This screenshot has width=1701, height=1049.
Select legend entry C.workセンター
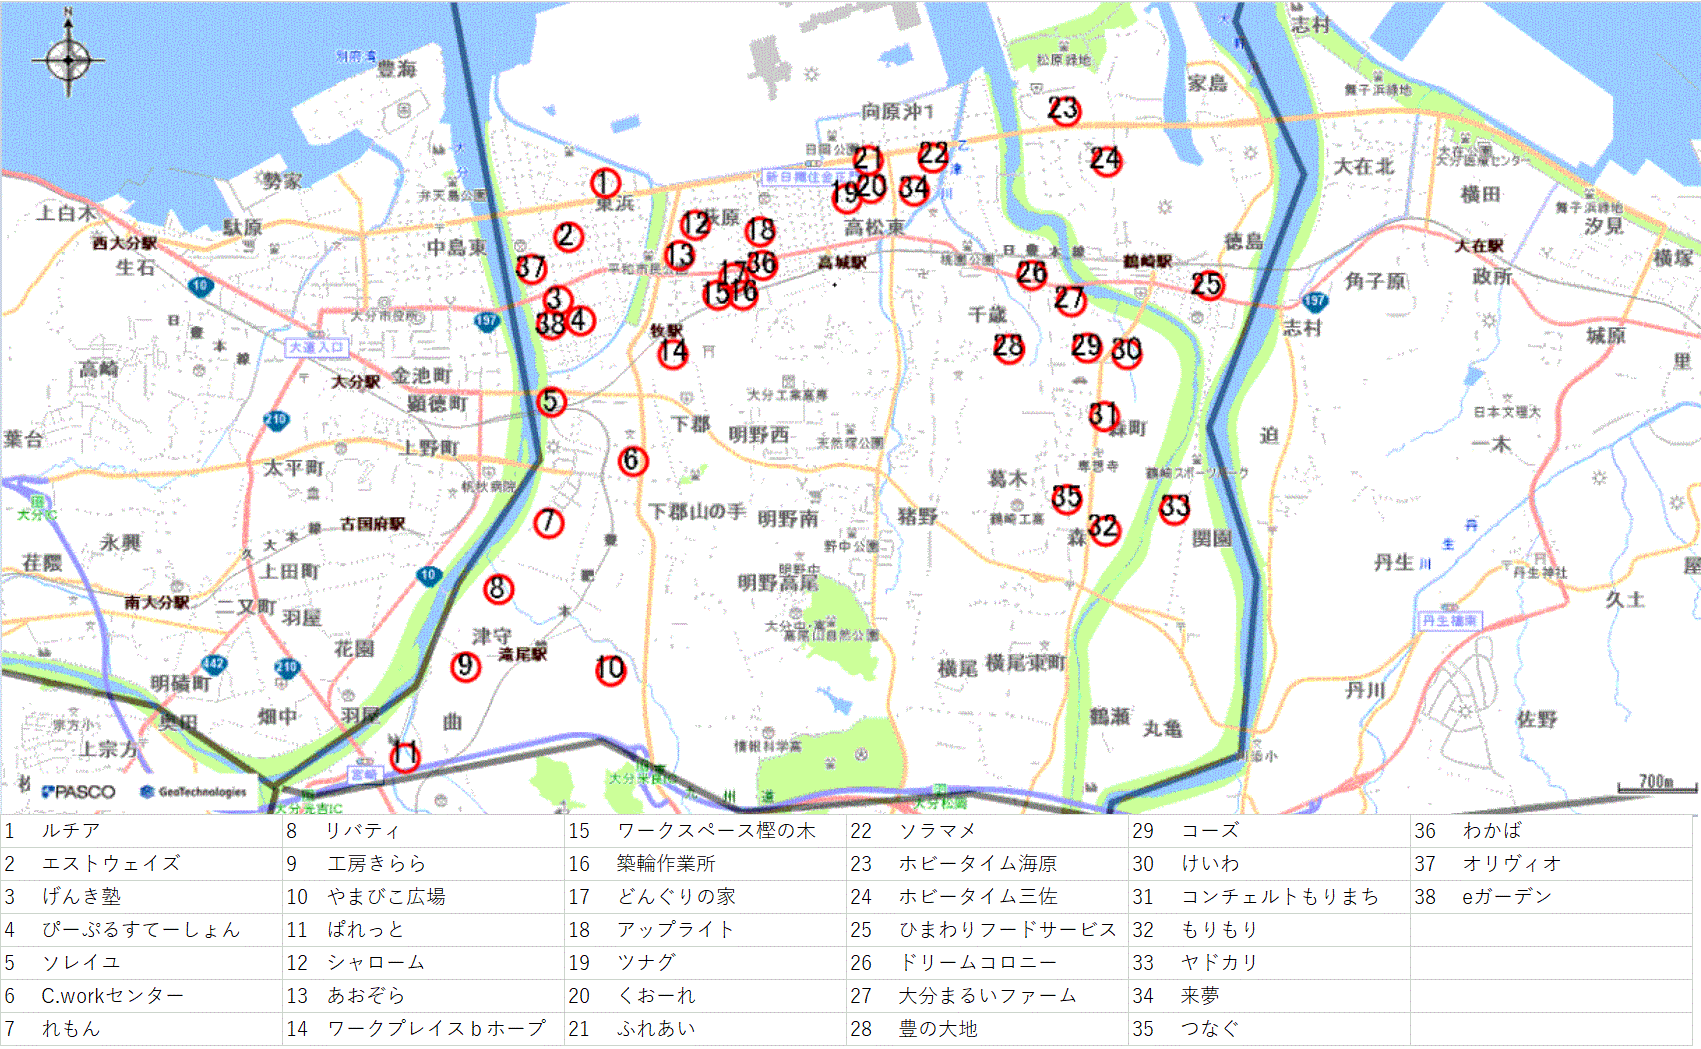click(x=113, y=995)
